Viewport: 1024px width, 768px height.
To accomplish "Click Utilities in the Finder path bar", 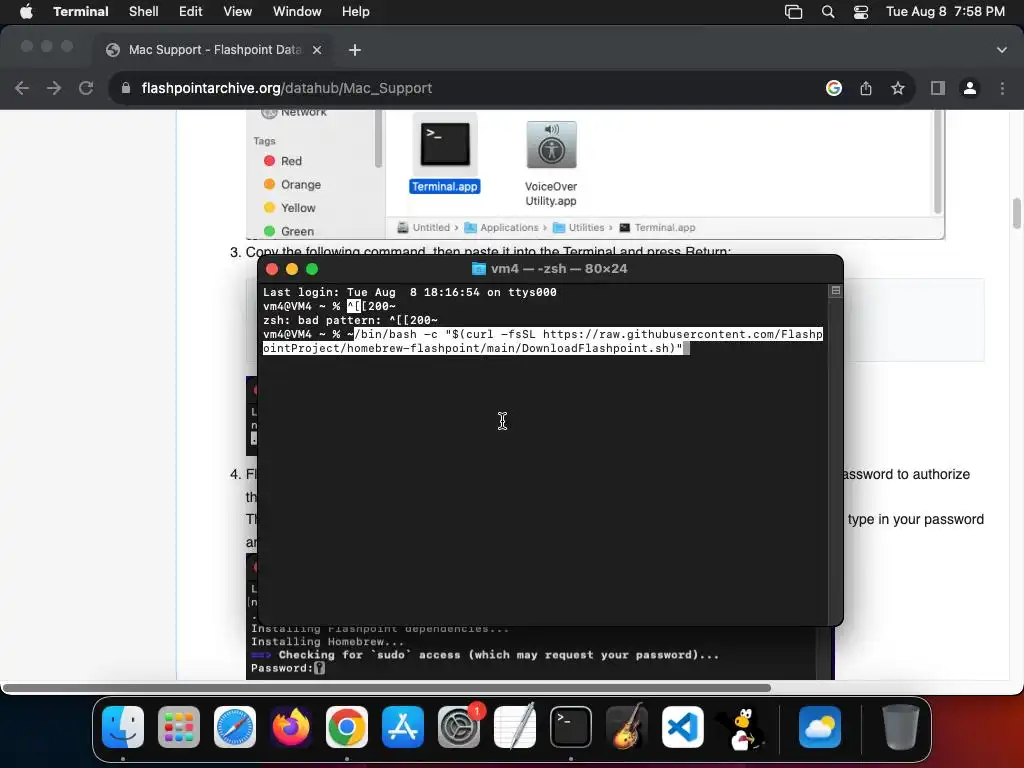I will point(579,227).
